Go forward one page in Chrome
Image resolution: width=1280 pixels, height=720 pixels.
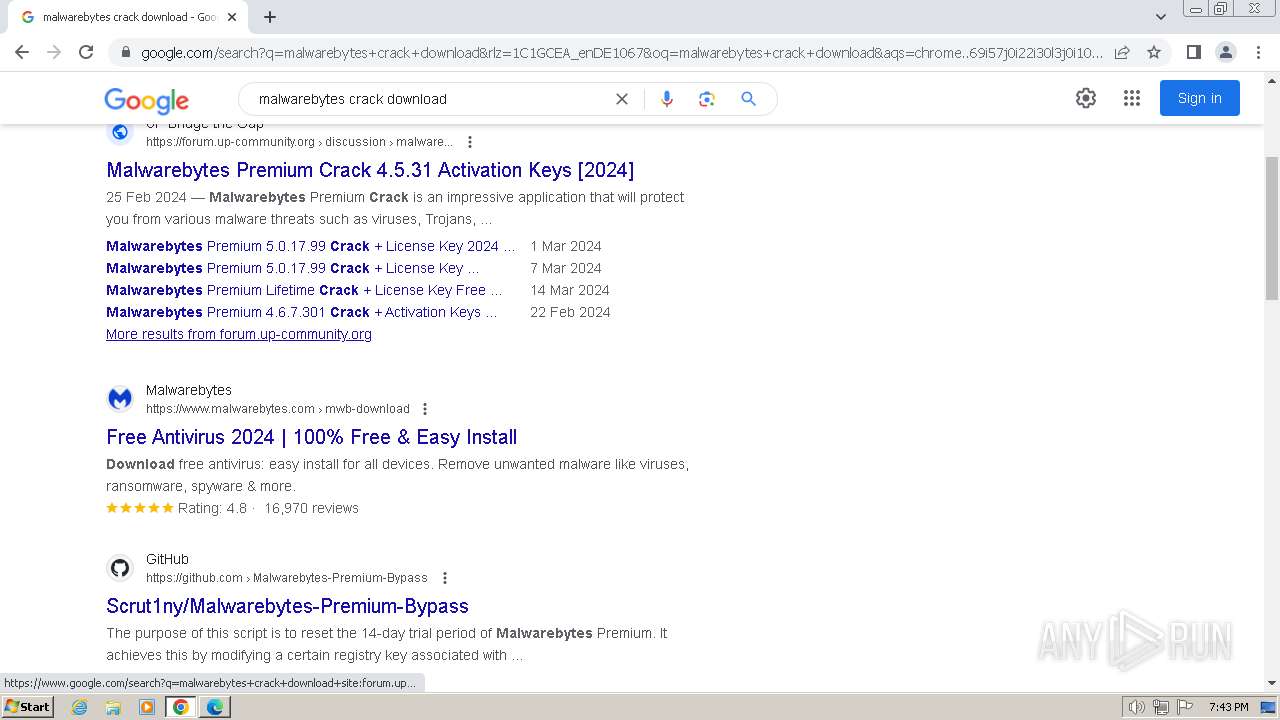(54, 52)
